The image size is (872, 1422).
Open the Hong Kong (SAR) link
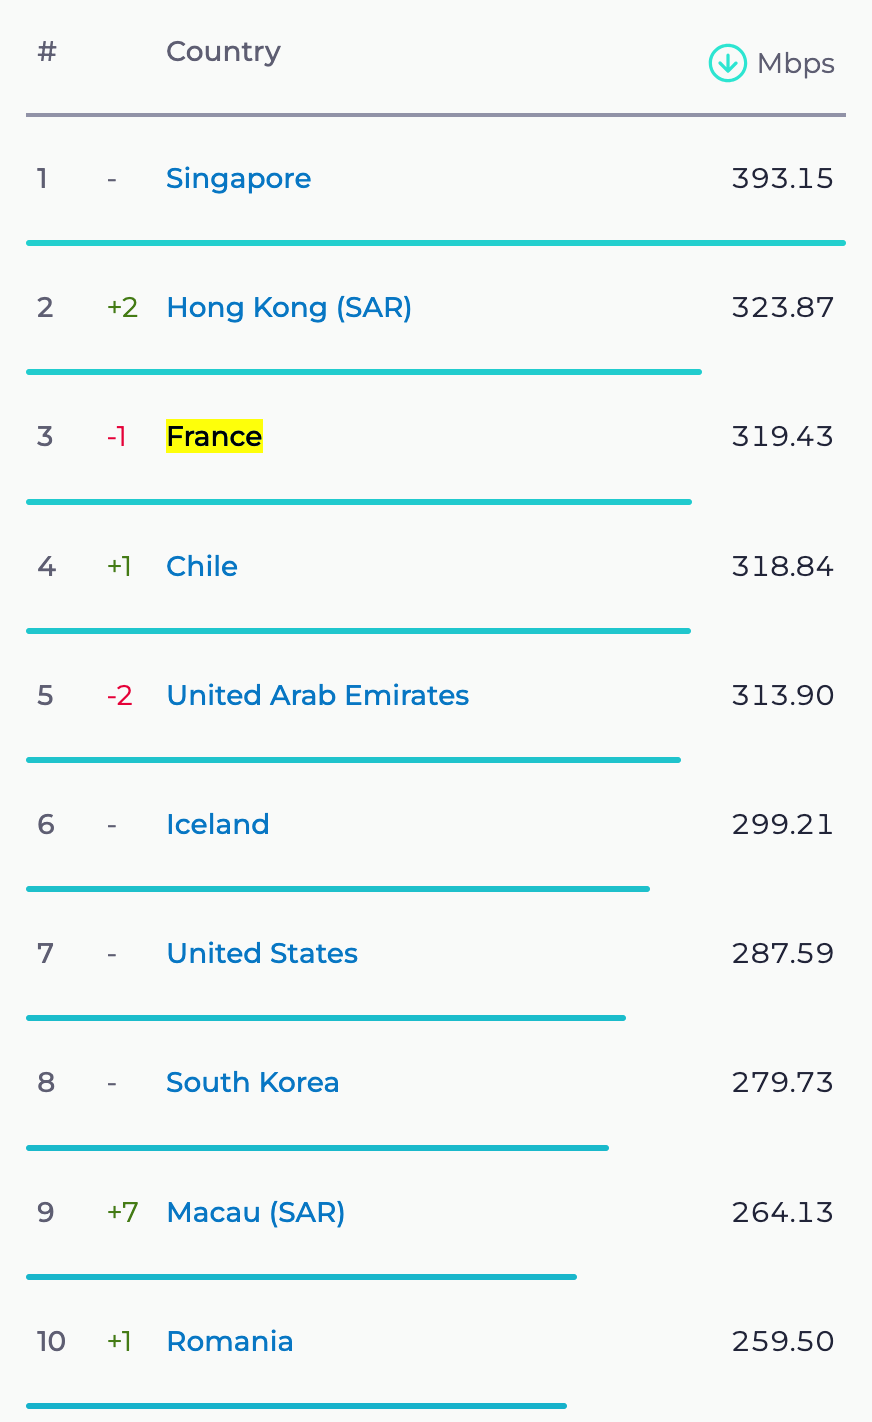click(289, 307)
